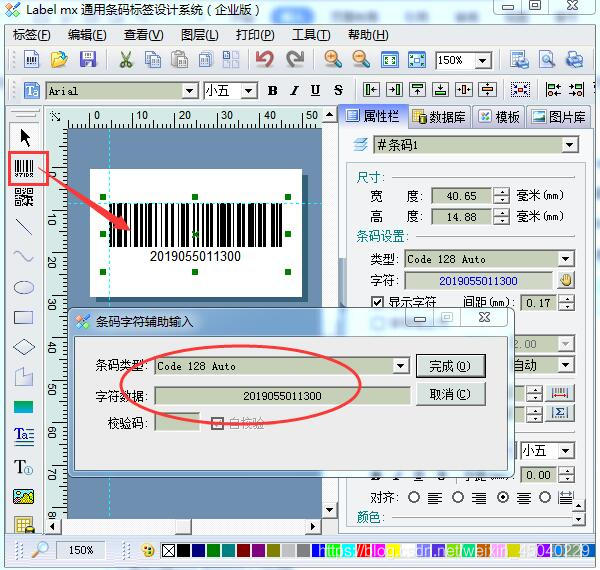Select the multiline text tool

point(24,436)
